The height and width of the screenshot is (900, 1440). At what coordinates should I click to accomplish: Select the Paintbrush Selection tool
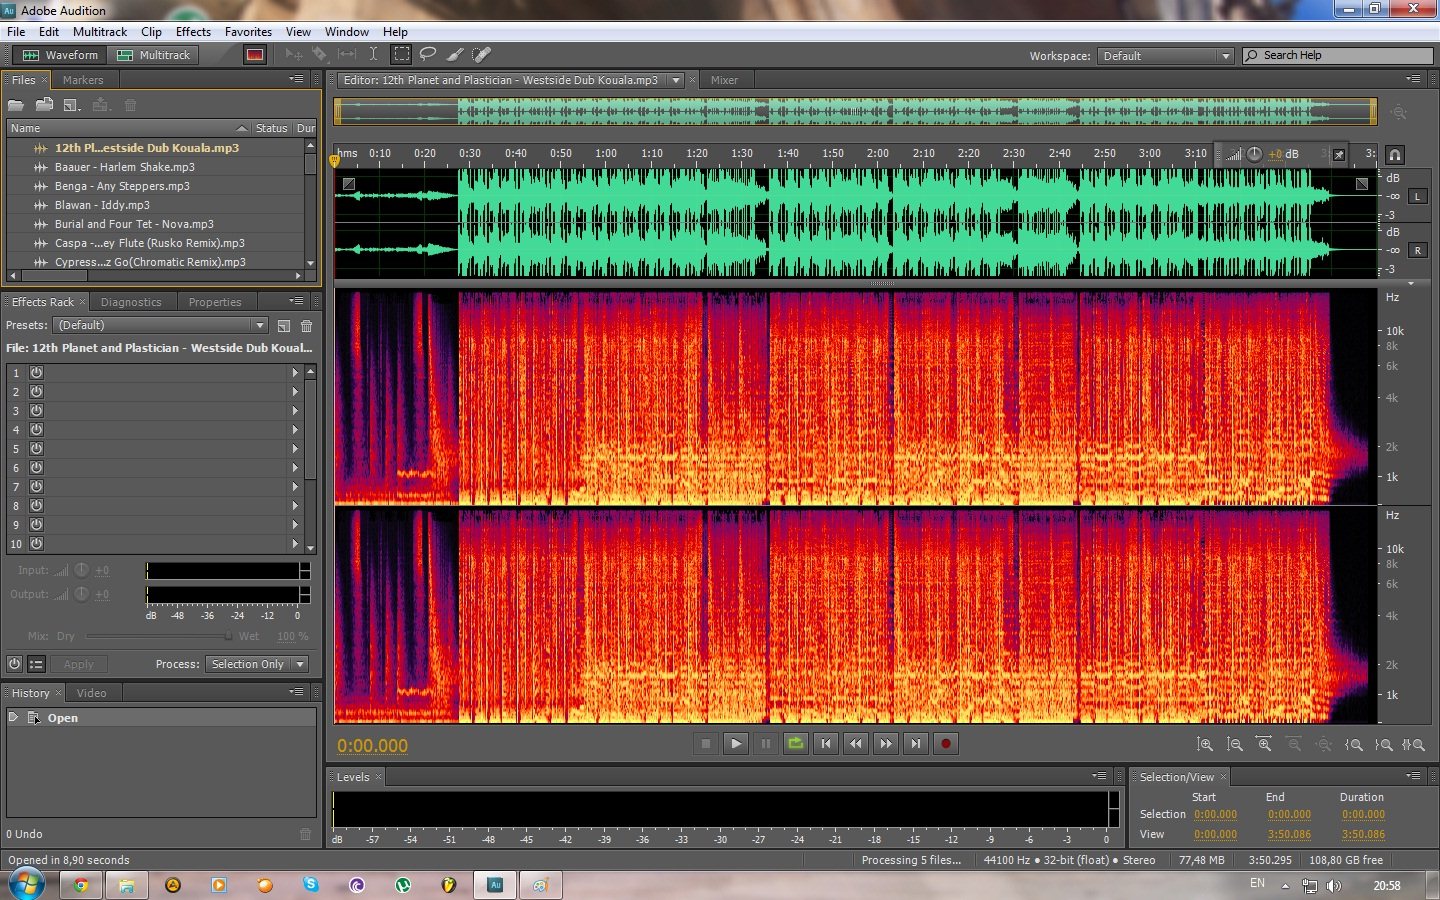455,55
